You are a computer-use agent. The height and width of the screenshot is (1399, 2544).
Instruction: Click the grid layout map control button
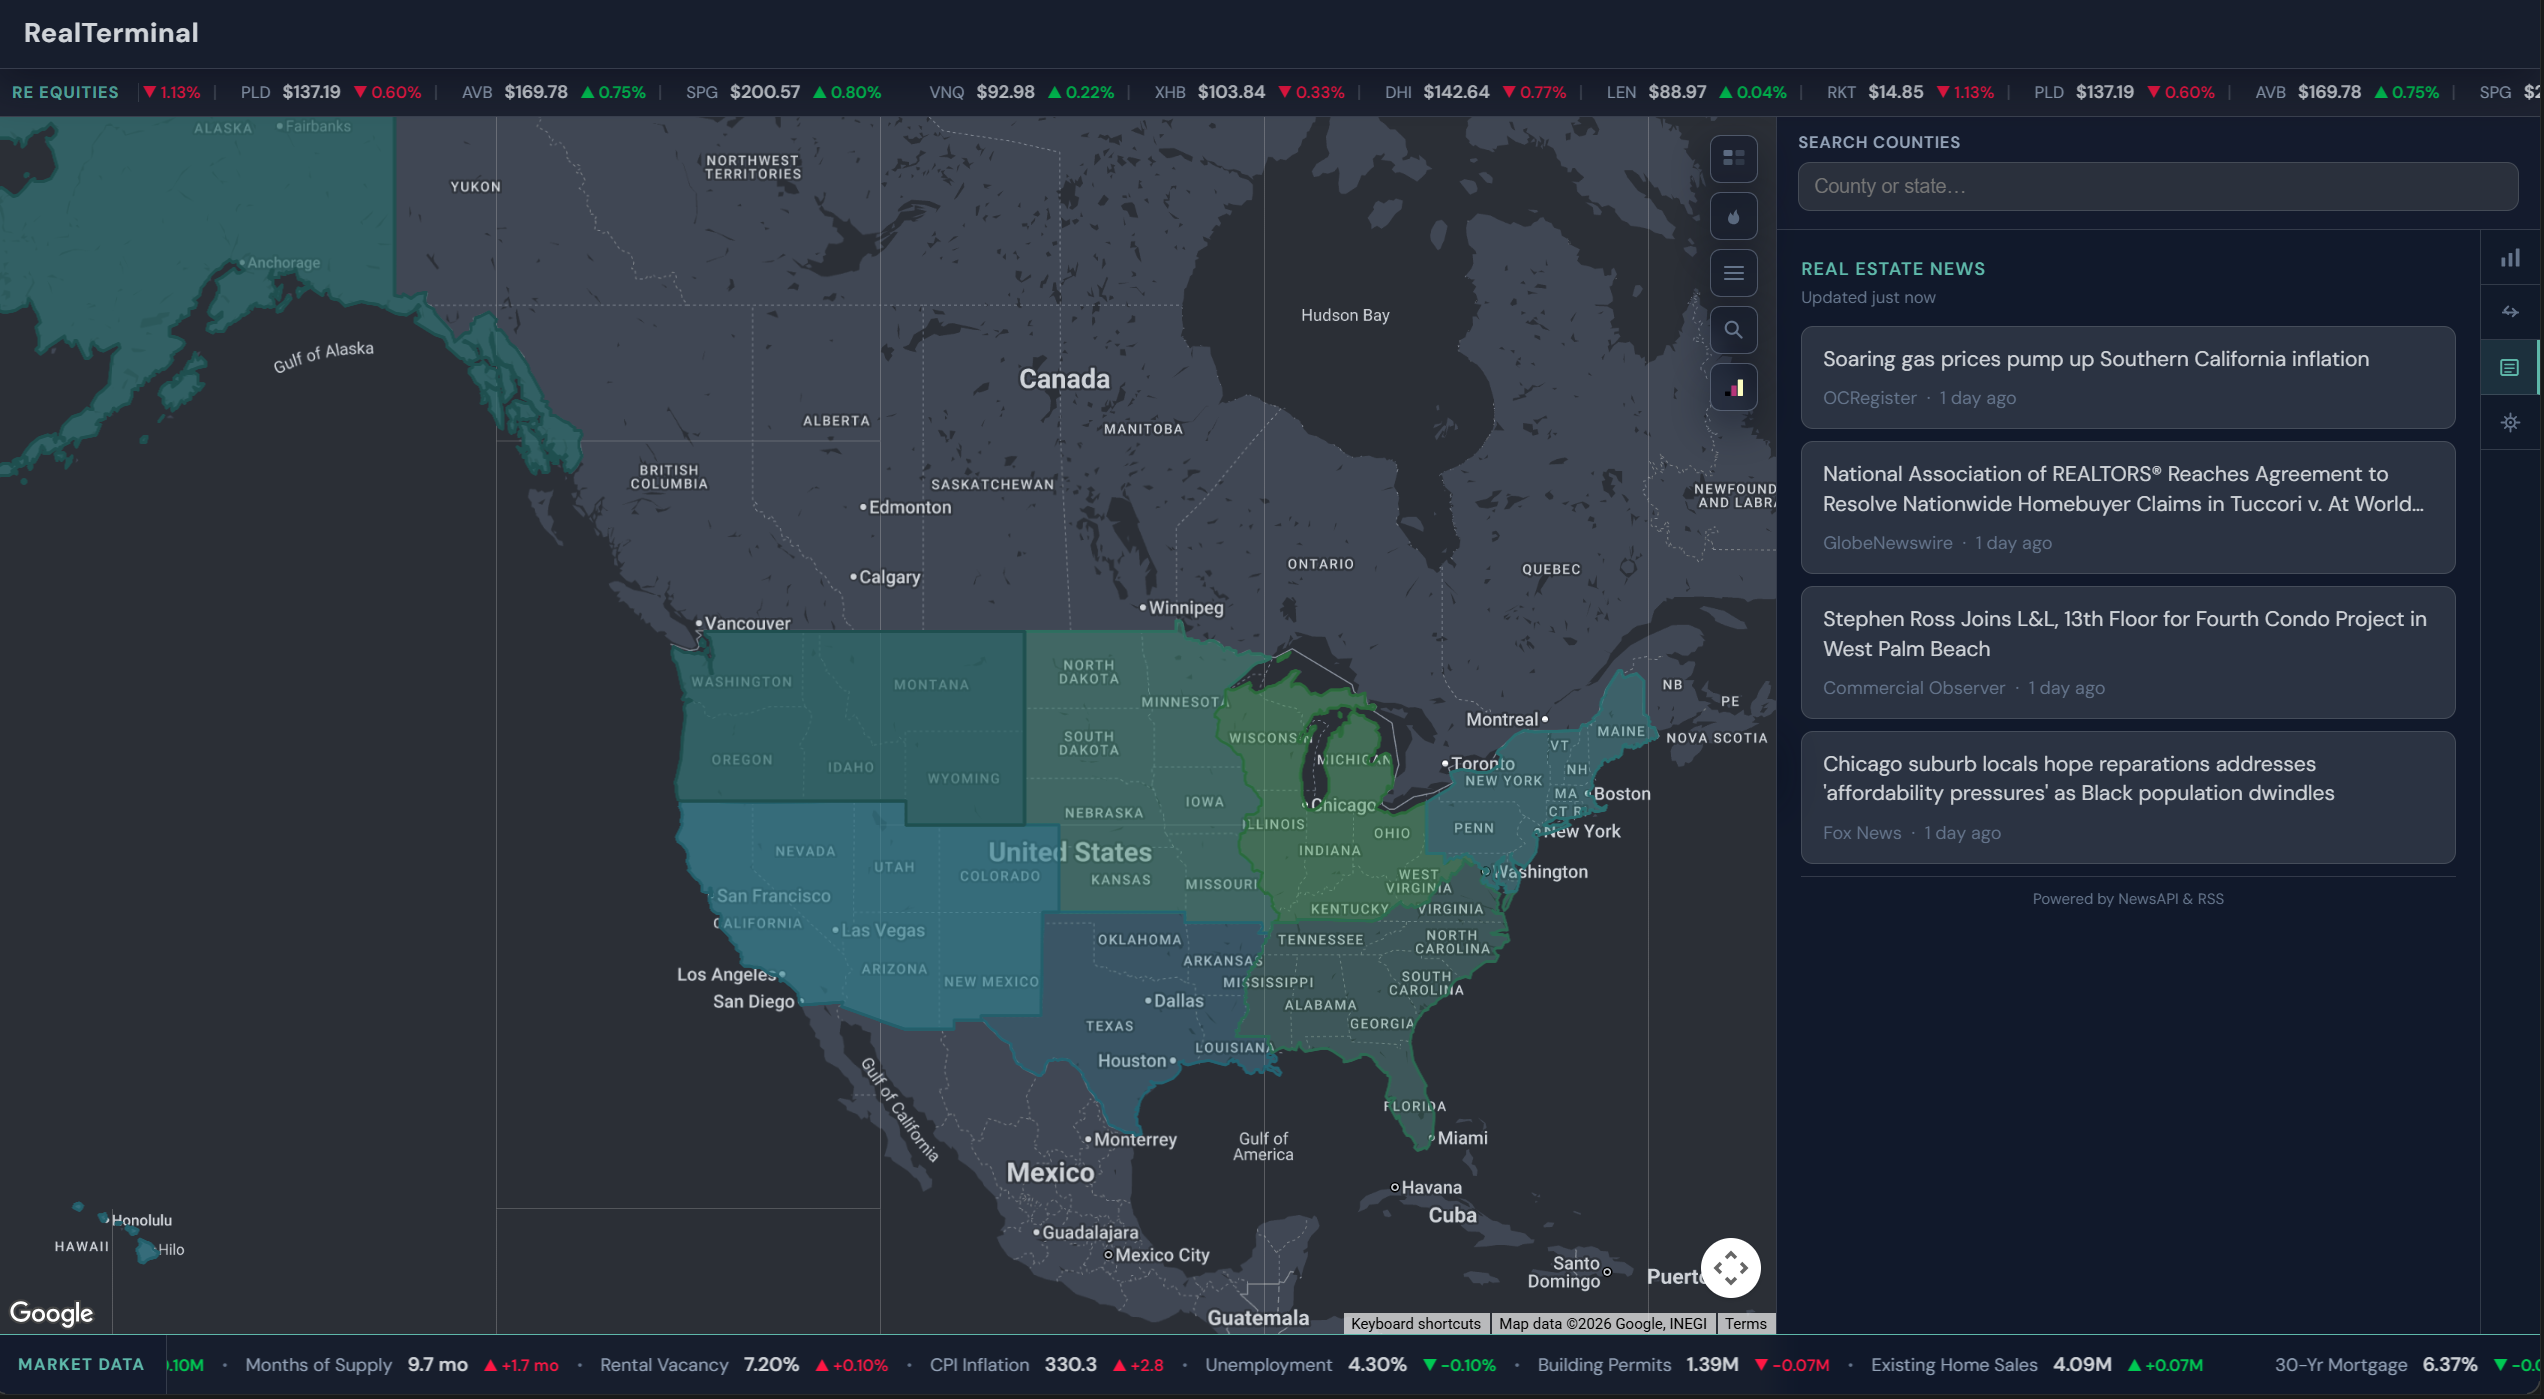(x=1733, y=159)
